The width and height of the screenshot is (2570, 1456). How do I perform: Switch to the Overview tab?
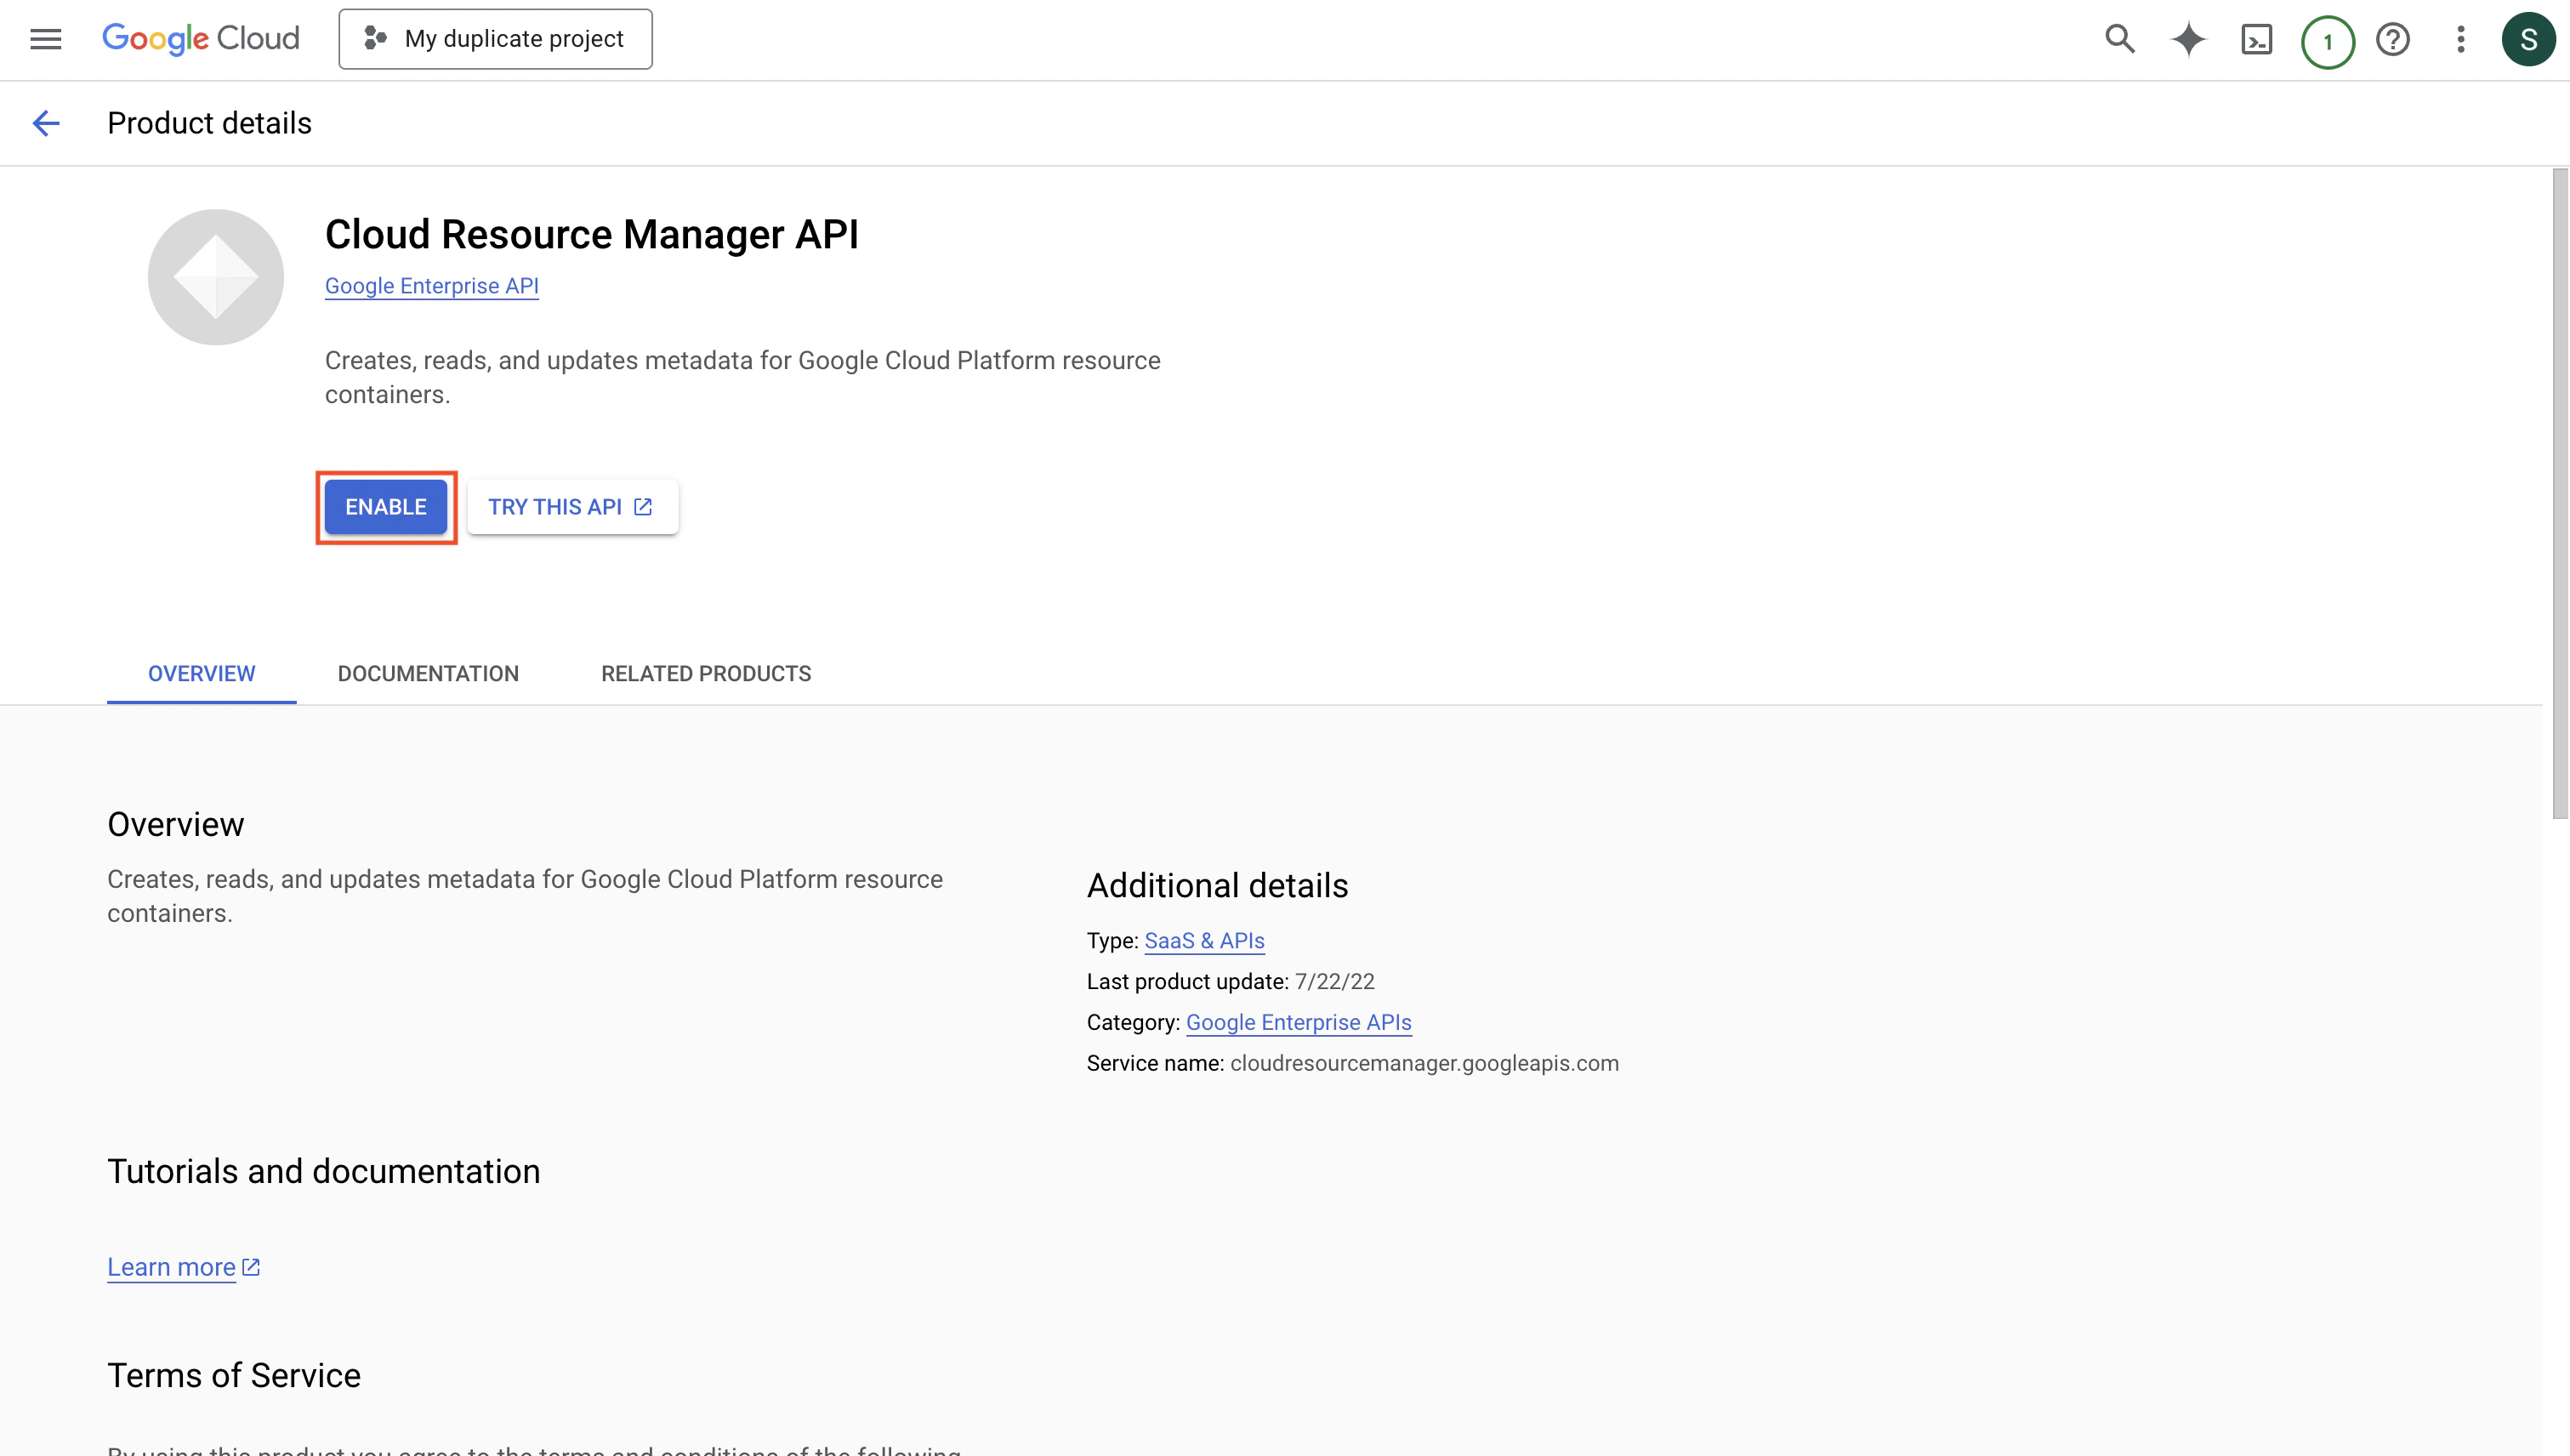(202, 674)
